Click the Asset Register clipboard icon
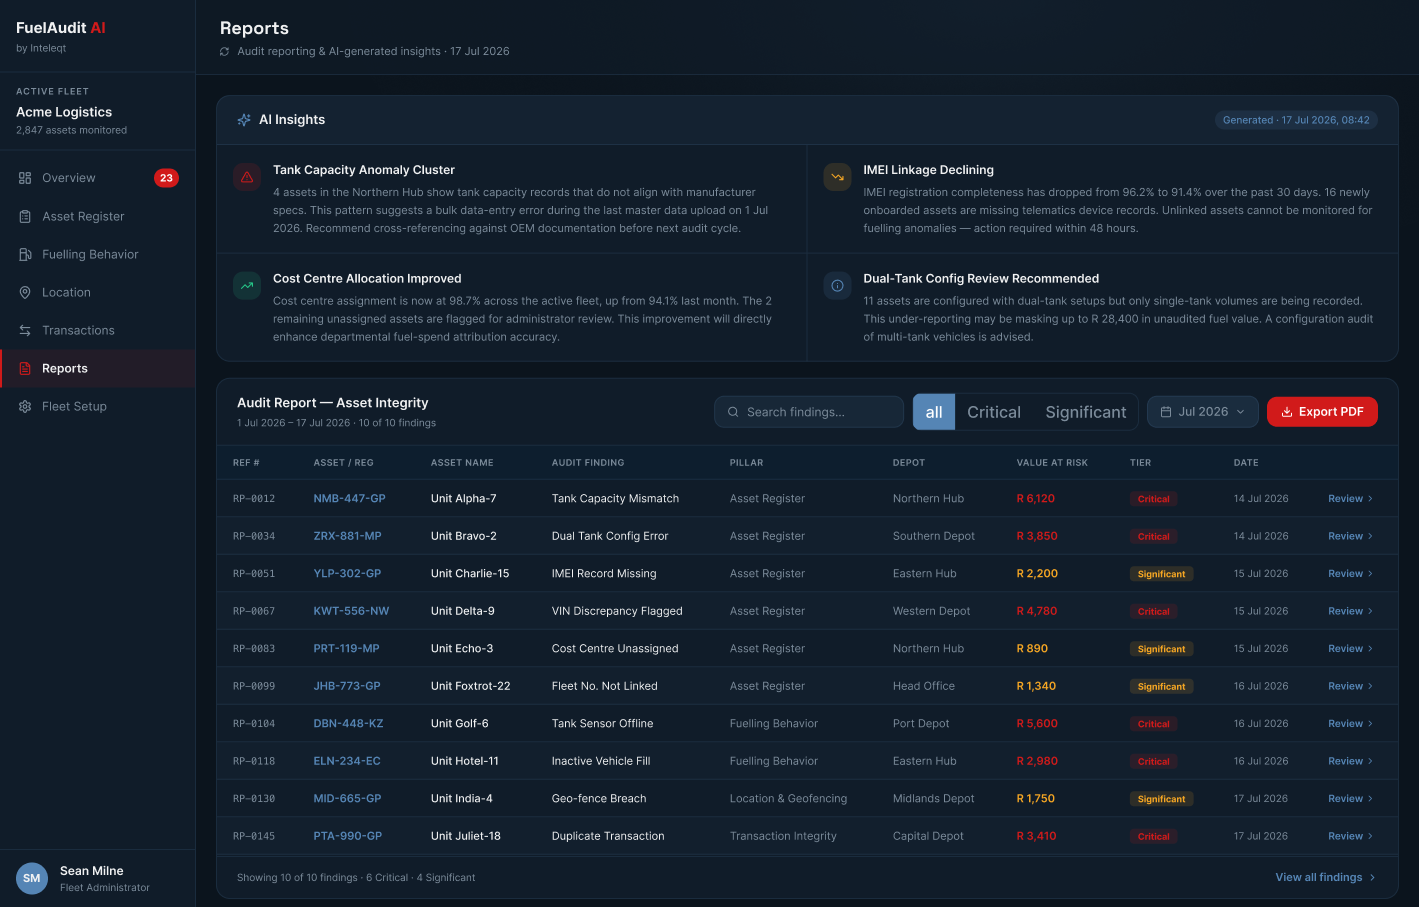 [25, 216]
